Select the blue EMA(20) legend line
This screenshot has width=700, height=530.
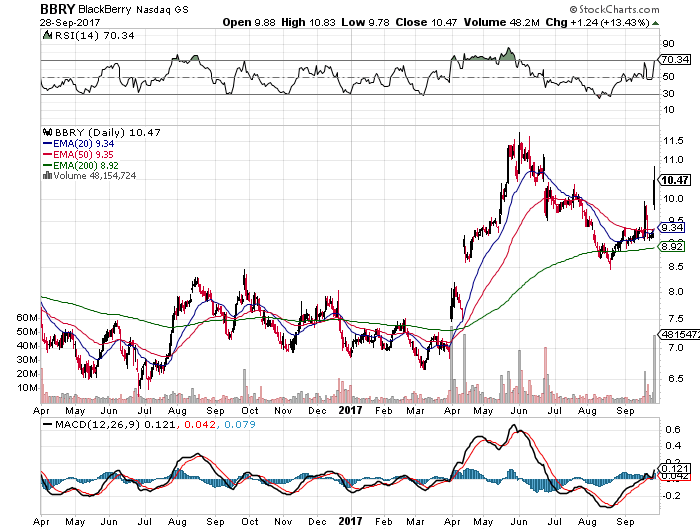coord(46,143)
